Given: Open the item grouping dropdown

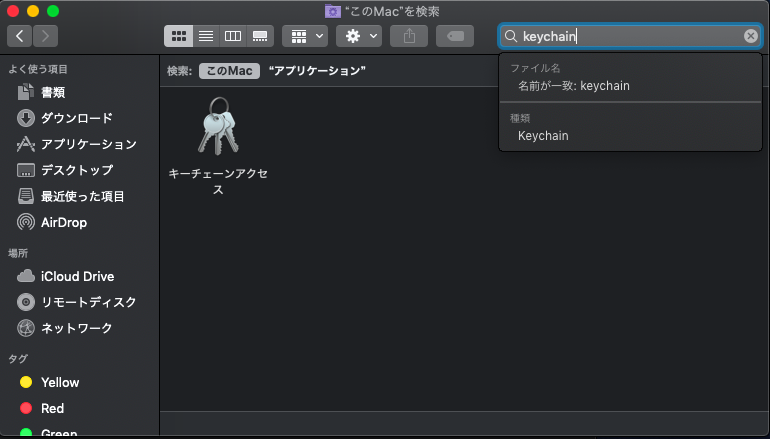Looking at the screenshot, I should pyautogui.click(x=305, y=36).
